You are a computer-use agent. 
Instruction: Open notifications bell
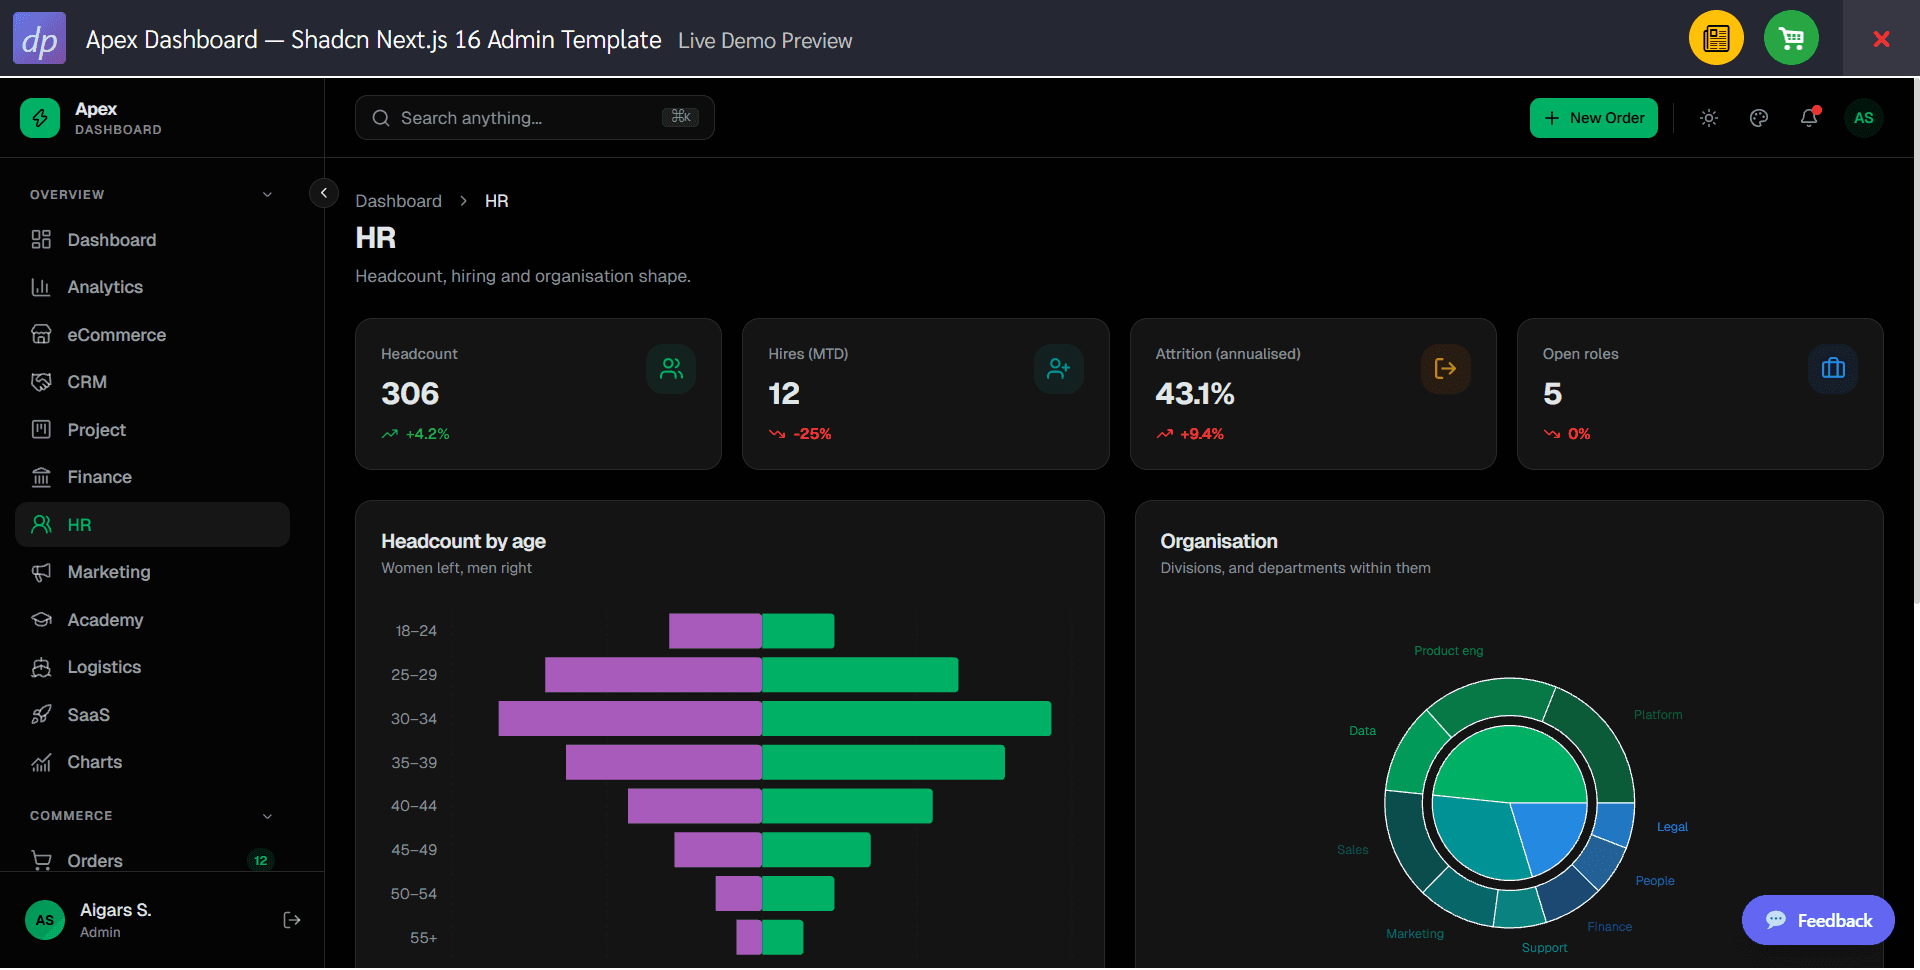[1809, 118]
